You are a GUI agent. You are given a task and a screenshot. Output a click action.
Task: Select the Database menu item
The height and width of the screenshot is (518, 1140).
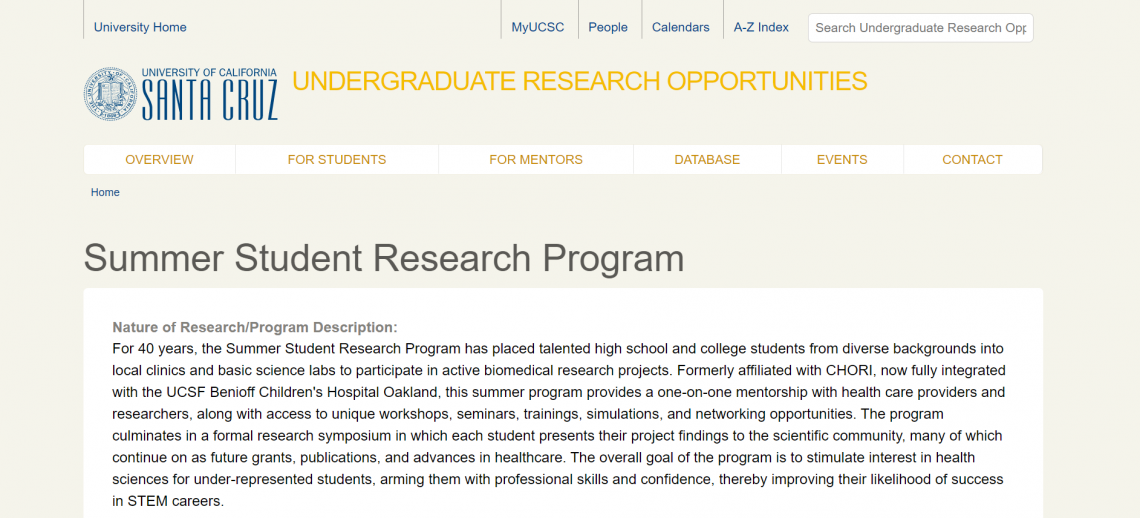point(707,159)
